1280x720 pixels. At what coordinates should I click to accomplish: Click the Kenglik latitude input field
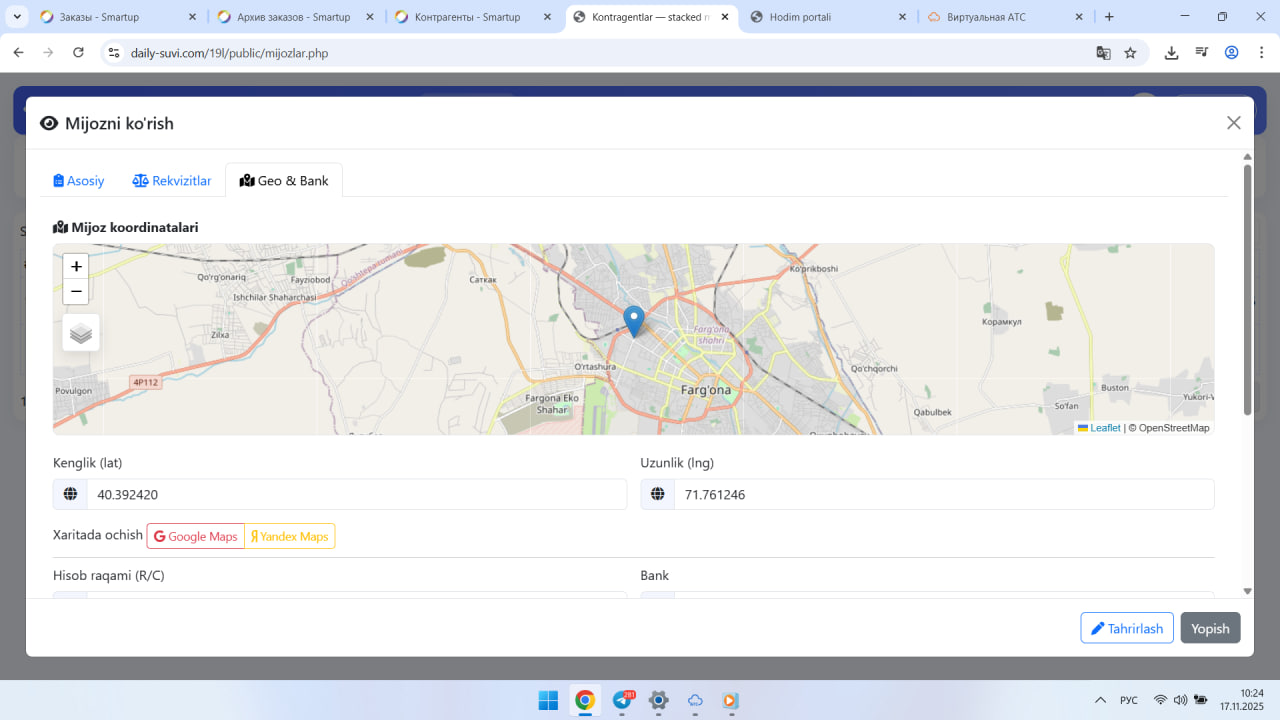pyautogui.click(x=355, y=494)
